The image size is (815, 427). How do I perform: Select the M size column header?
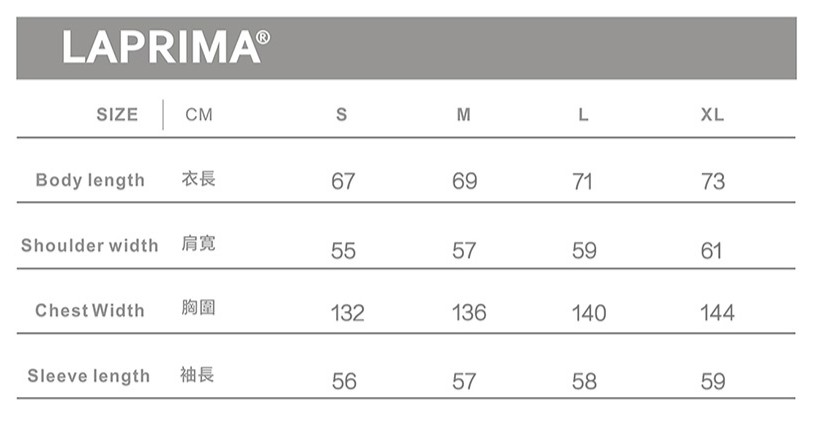coord(463,115)
